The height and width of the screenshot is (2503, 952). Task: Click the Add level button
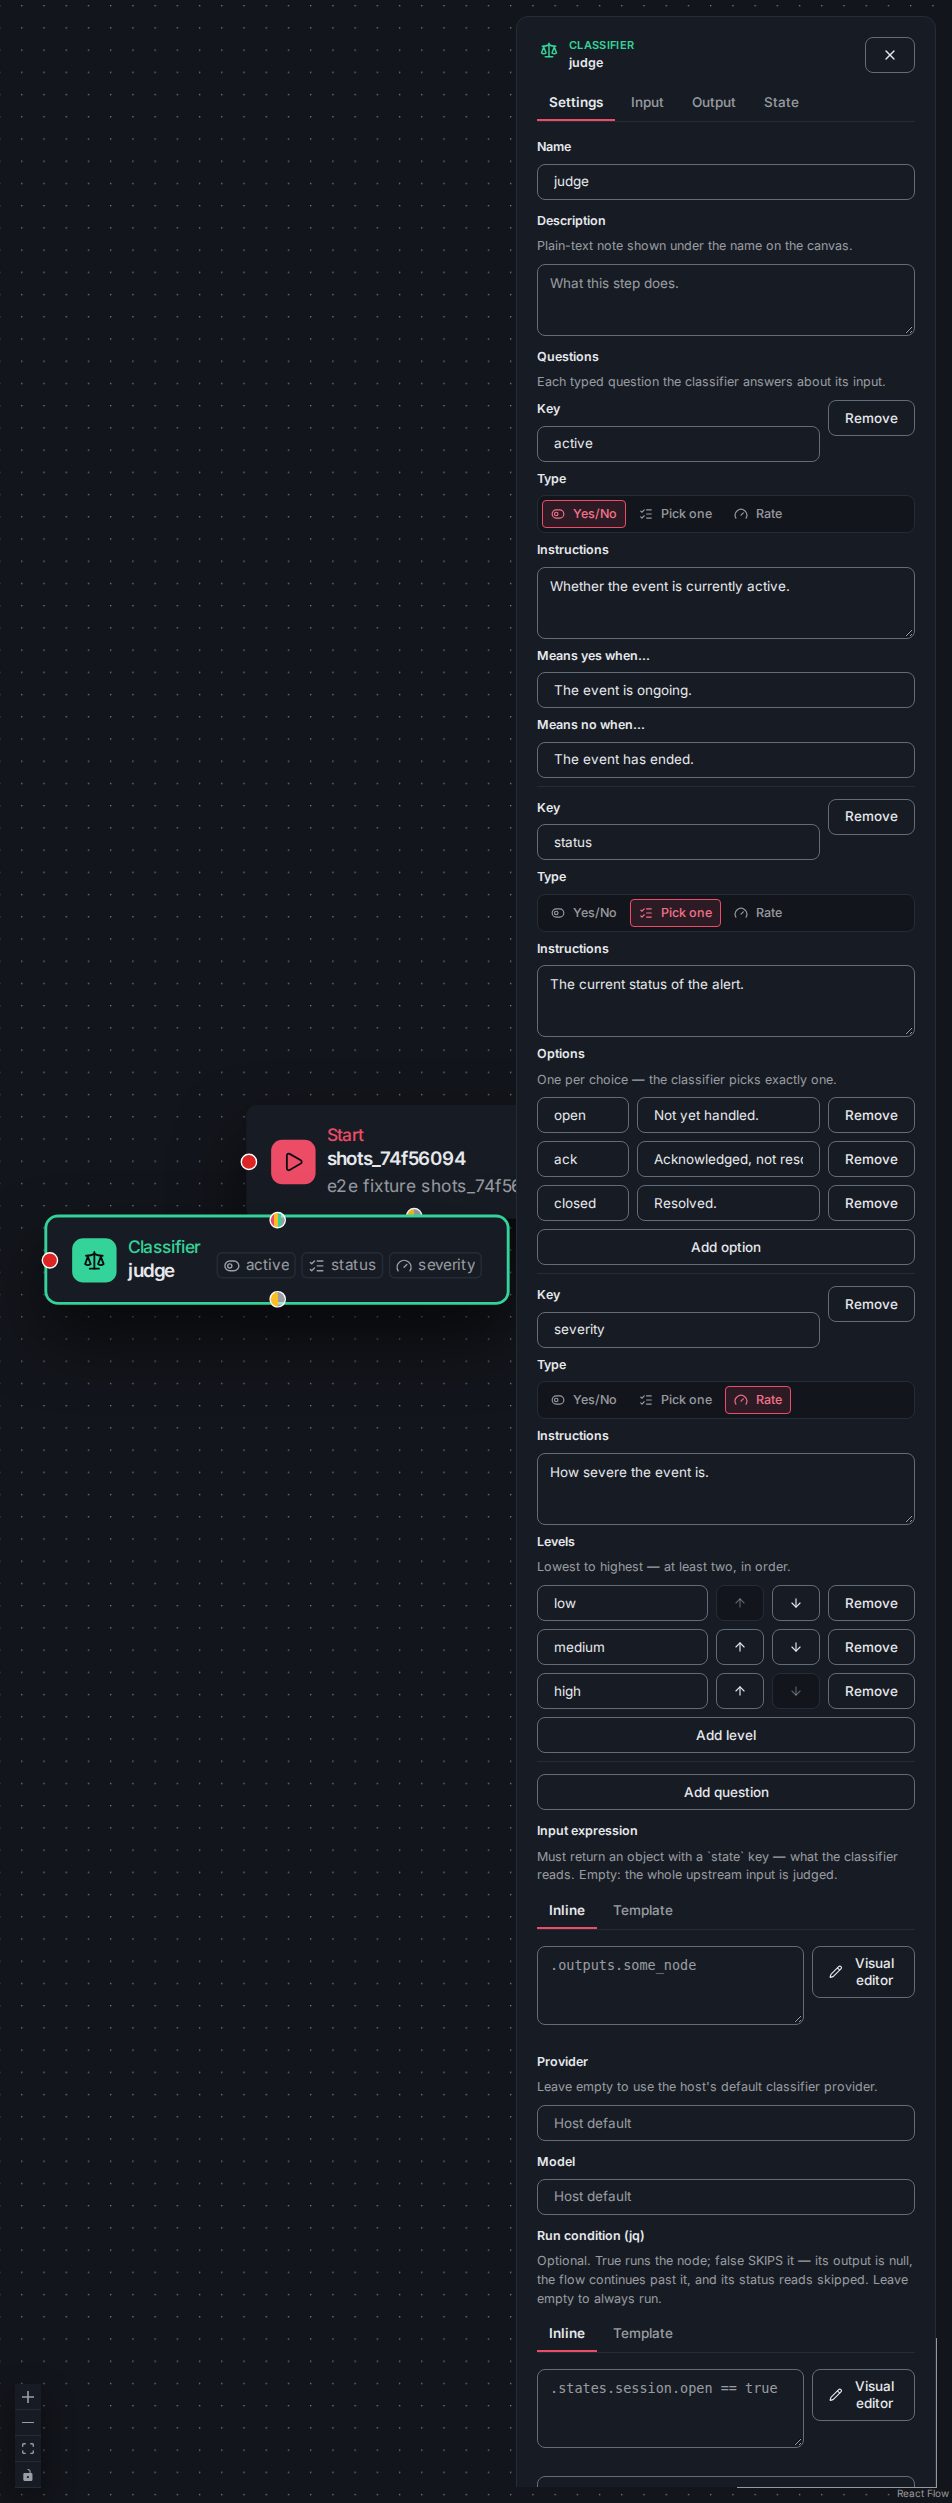pos(726,1735)
